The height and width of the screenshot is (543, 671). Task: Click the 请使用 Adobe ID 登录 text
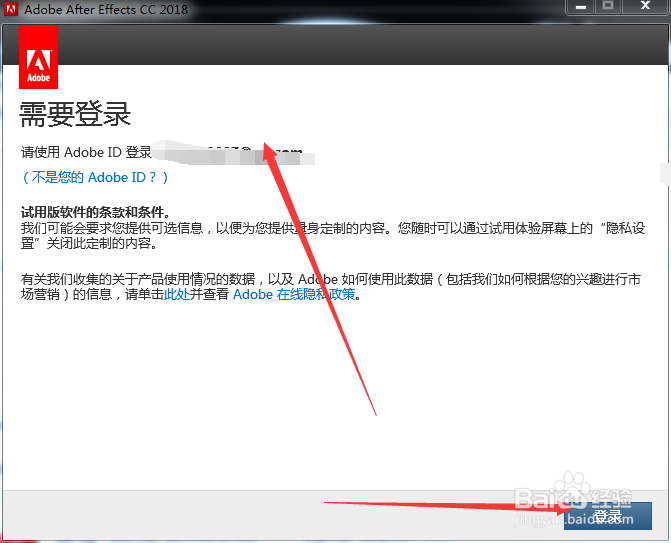[86, 152]
